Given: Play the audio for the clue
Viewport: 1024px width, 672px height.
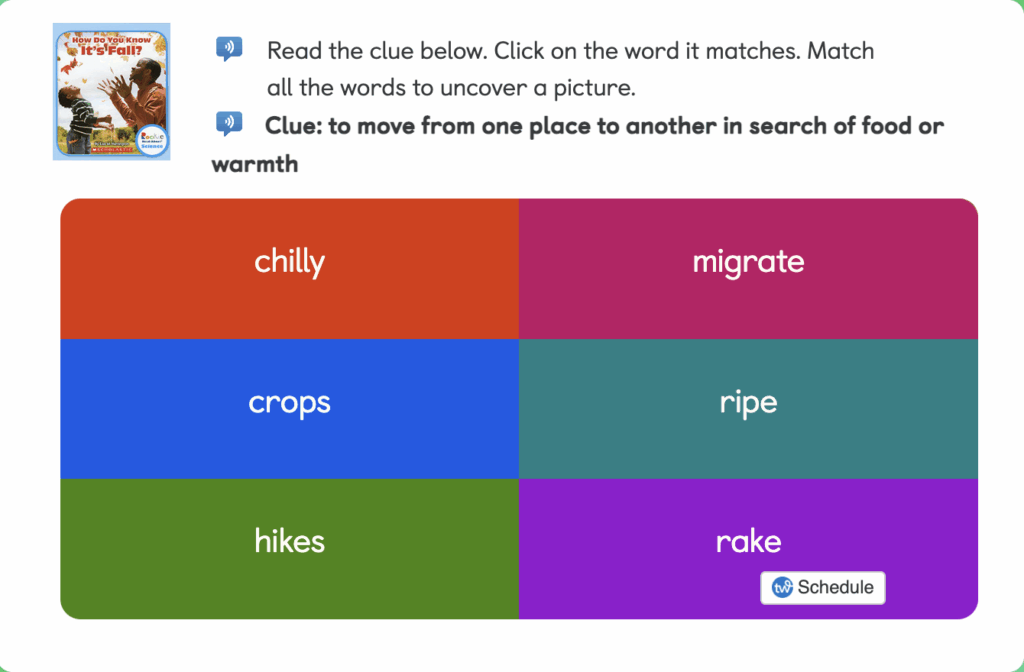Looking at the screenshot, I should point(230,124).
